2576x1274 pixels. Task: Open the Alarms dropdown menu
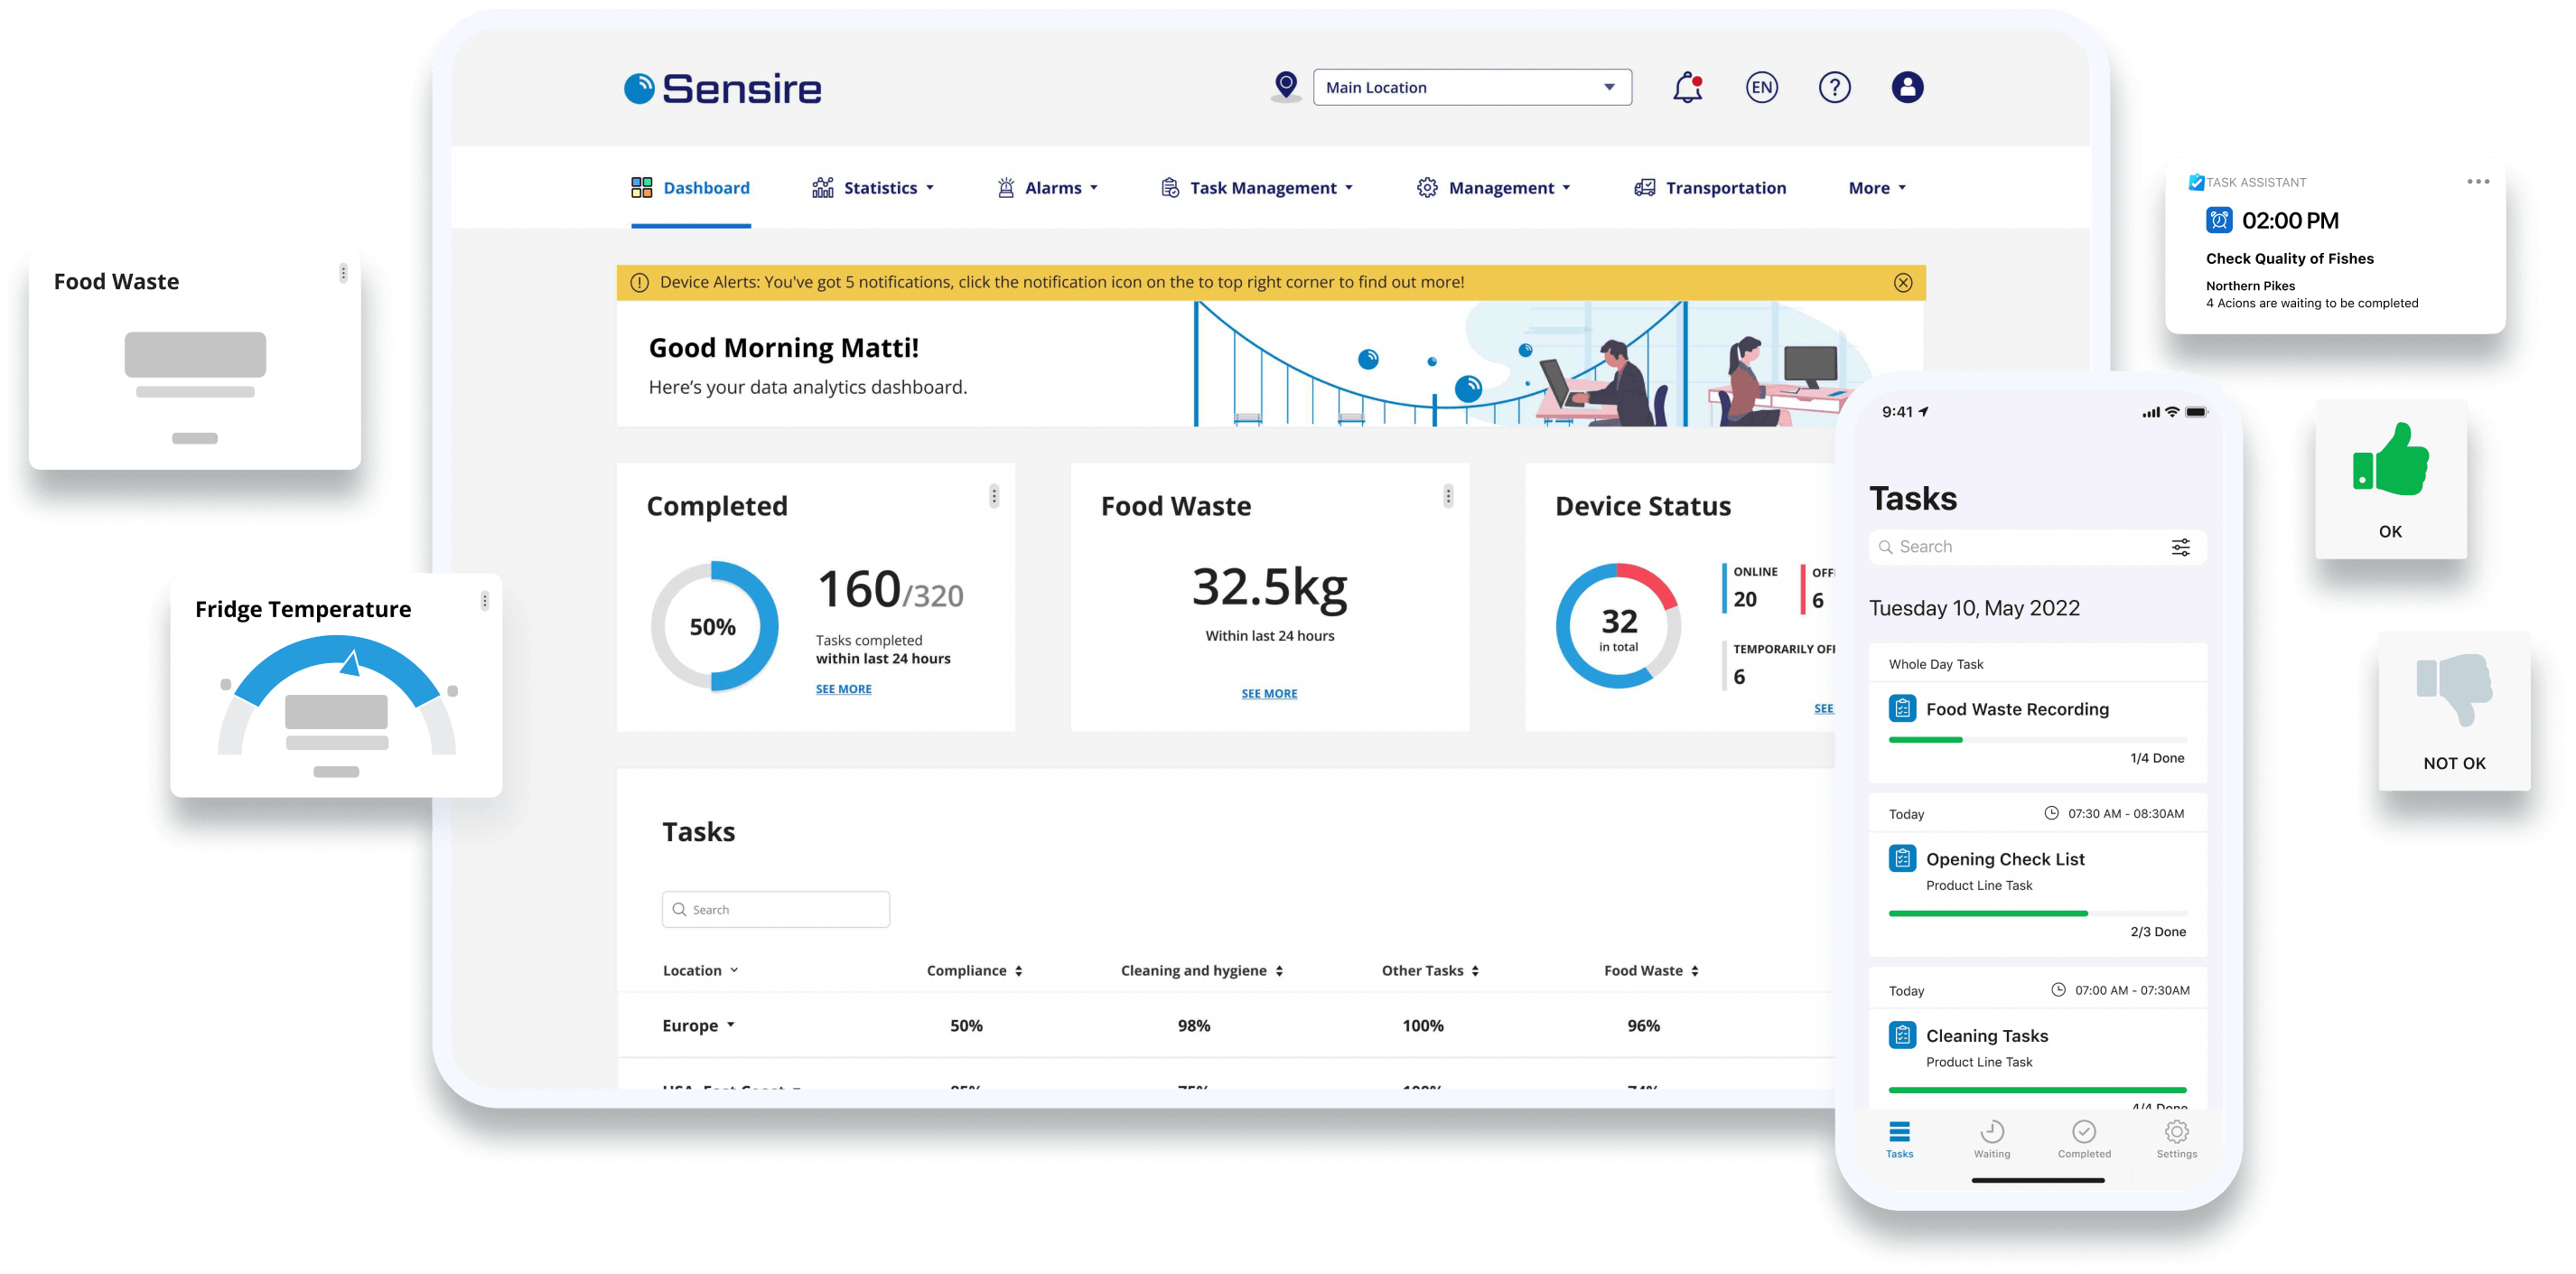(1047, 186)
